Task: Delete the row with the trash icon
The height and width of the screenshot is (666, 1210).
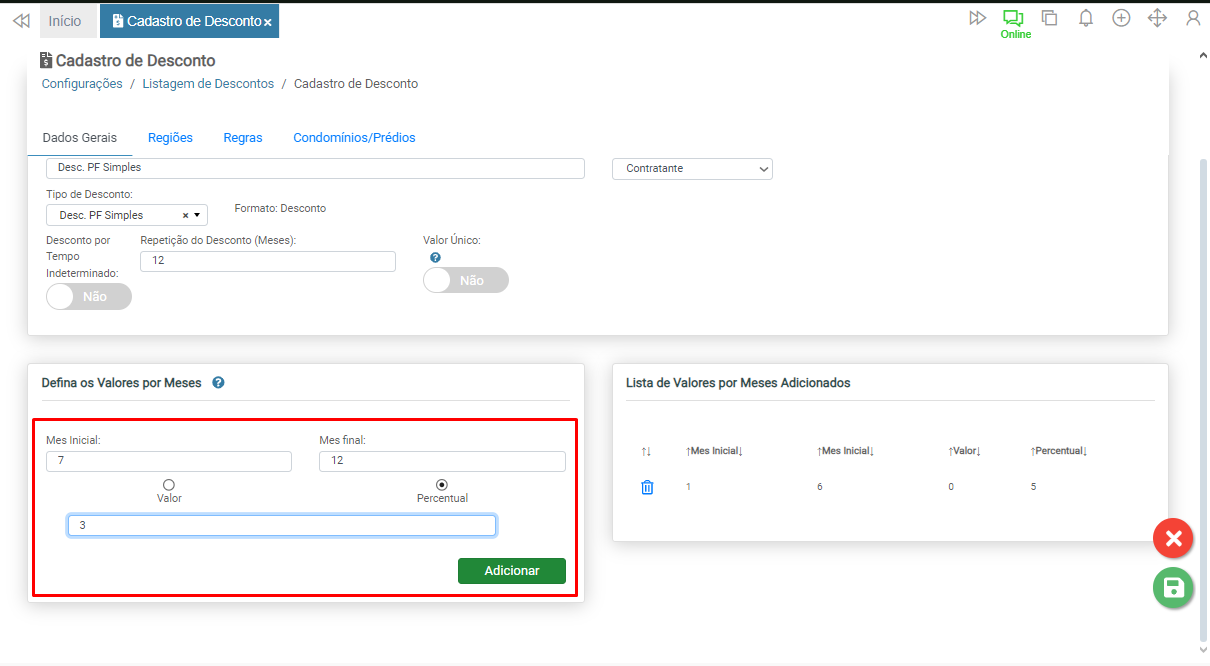Action: coord(647,487)
